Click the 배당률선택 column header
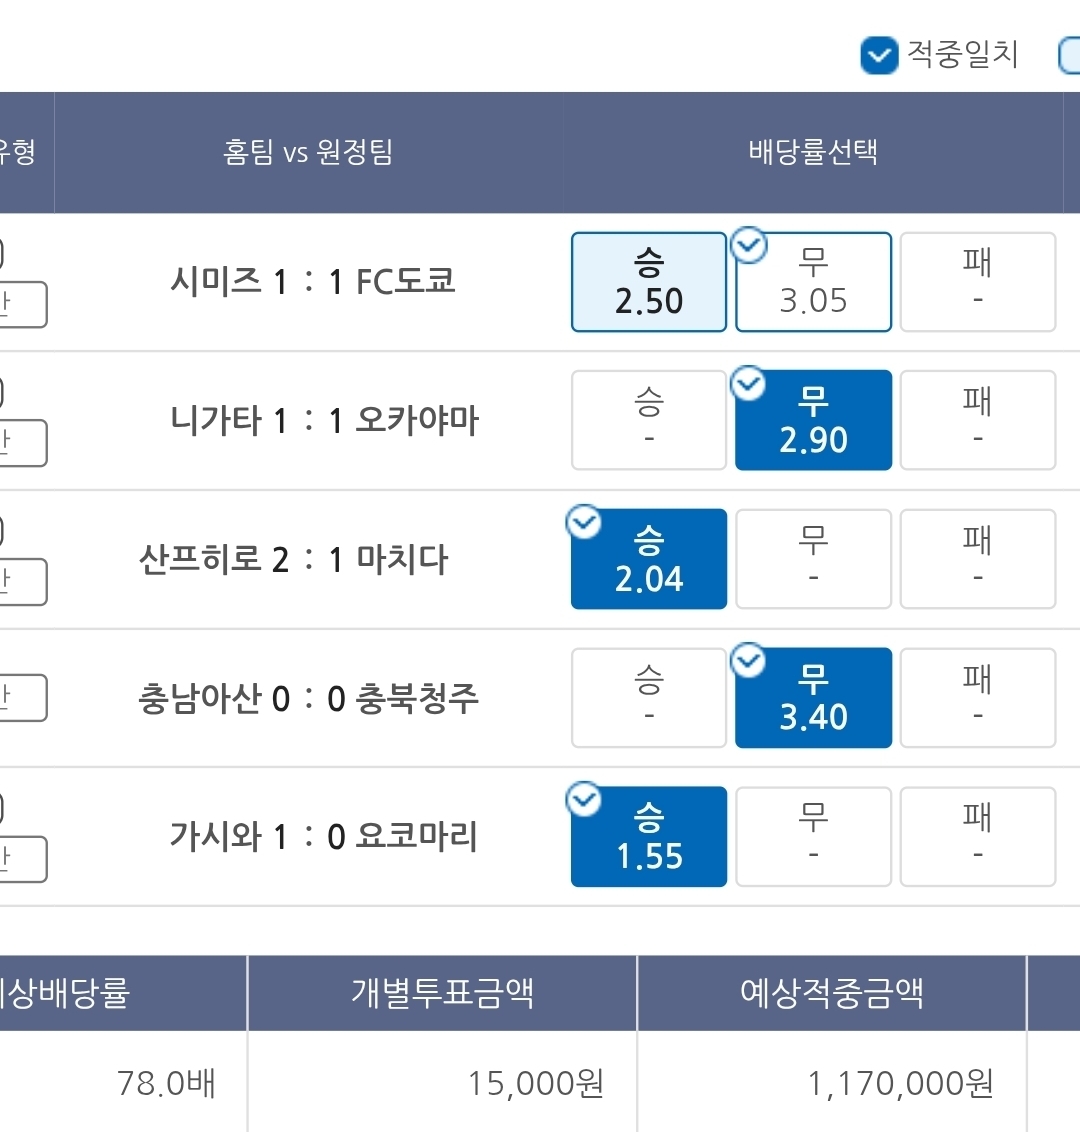The height and width of the screenshot is (1132, 1080). tap(812, 152)
